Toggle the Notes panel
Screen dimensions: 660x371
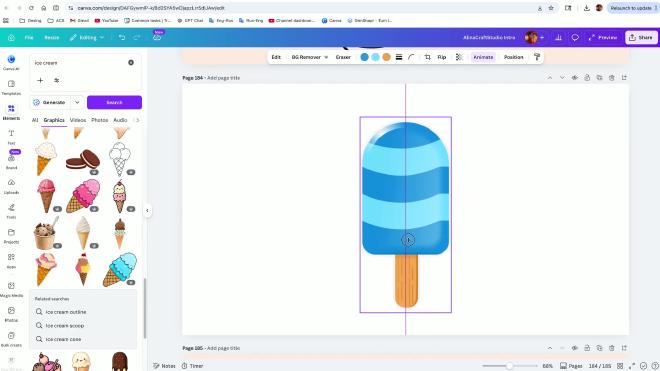(x=164, y=366)
